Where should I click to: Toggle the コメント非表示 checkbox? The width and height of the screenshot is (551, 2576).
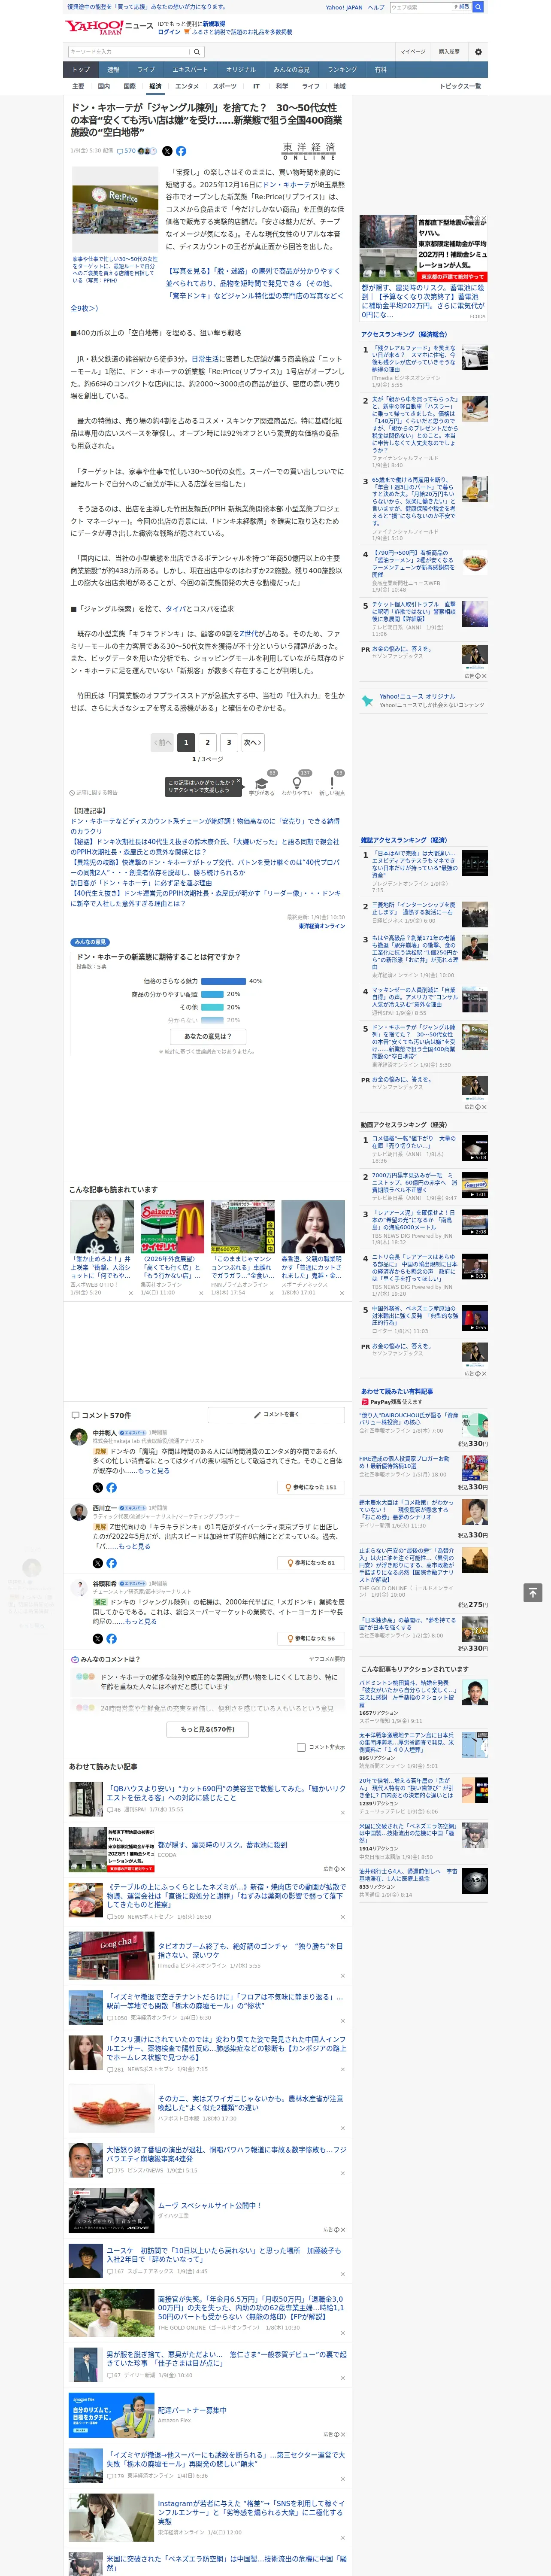(x=301, y=1747)
